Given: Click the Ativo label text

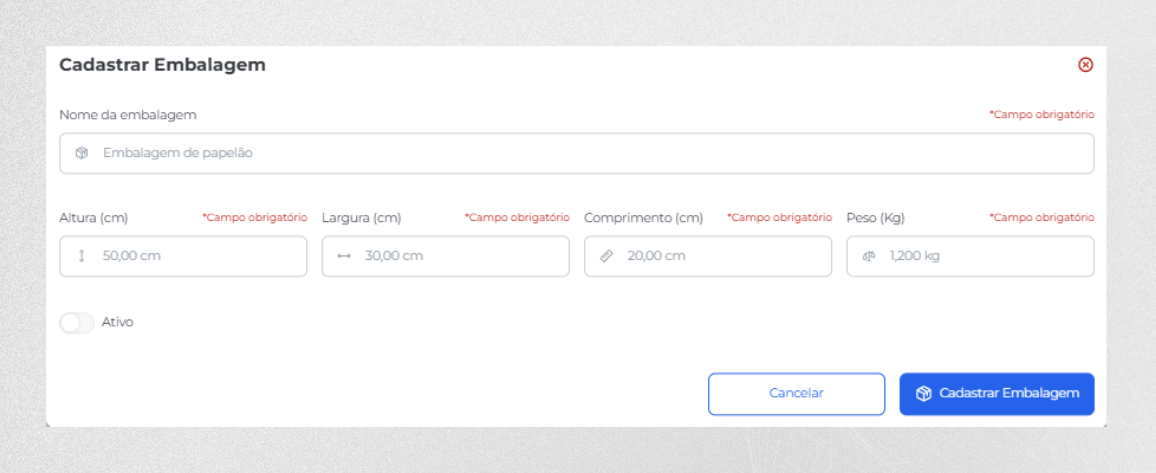Looking at the screenshot, I should 117,323.
